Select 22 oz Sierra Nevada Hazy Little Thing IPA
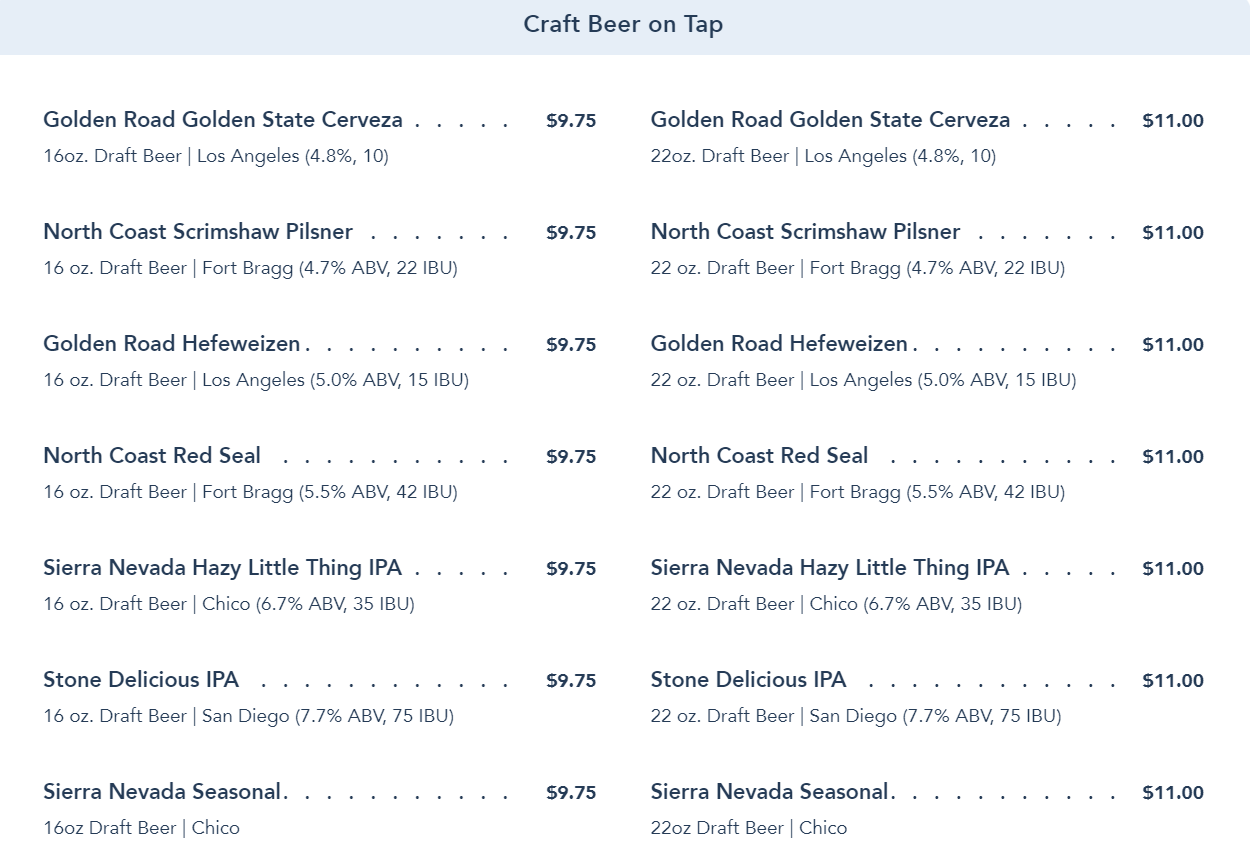This screenshot has height=847, width=1250. click(x=830, y=568)
